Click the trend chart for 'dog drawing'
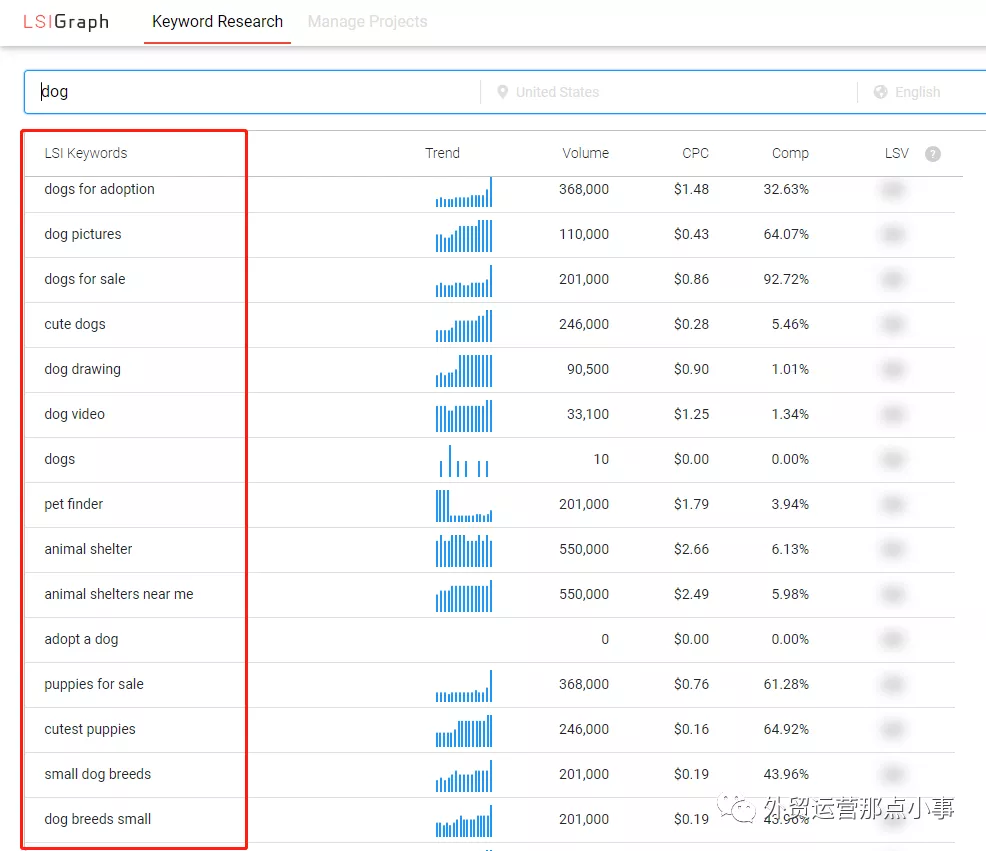This screenshot has width=986, height=851. pyautogui.click(x=464, y=370)
